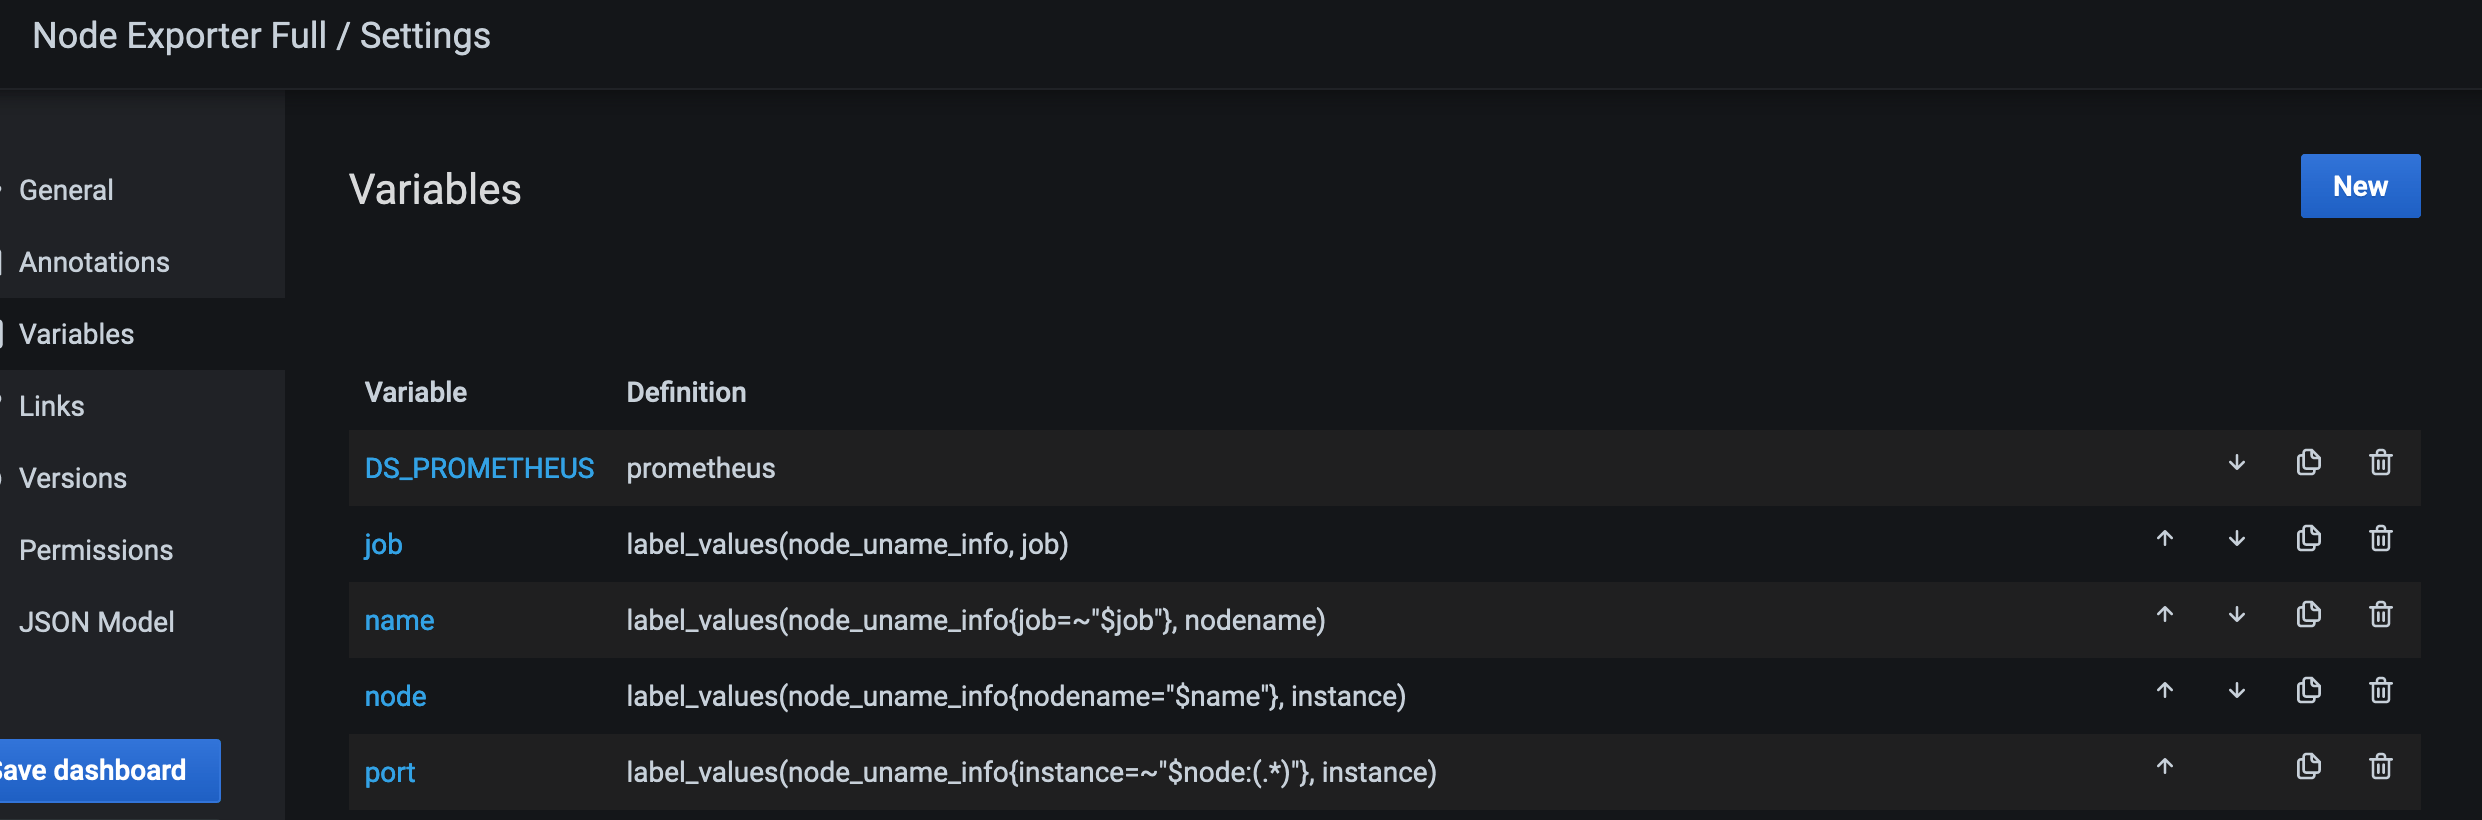The width and height of the screenshot is (2482, 820).
Task: Delete the port variable
Action: [2380, 766]
